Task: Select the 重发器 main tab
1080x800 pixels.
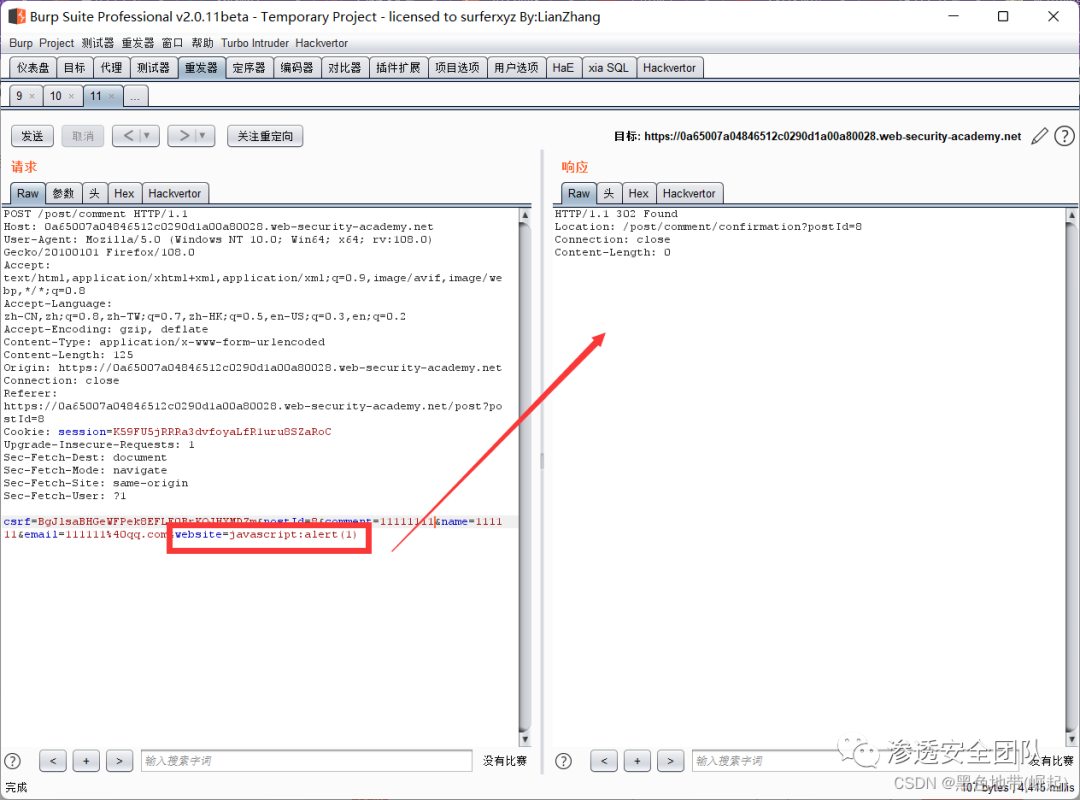Action: 201,68
